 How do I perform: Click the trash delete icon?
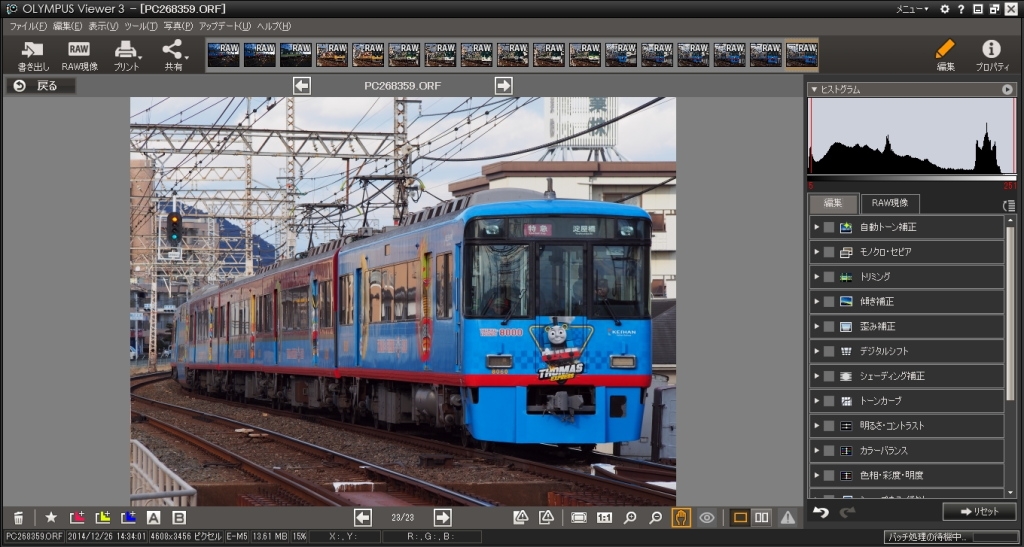point(19,518)
